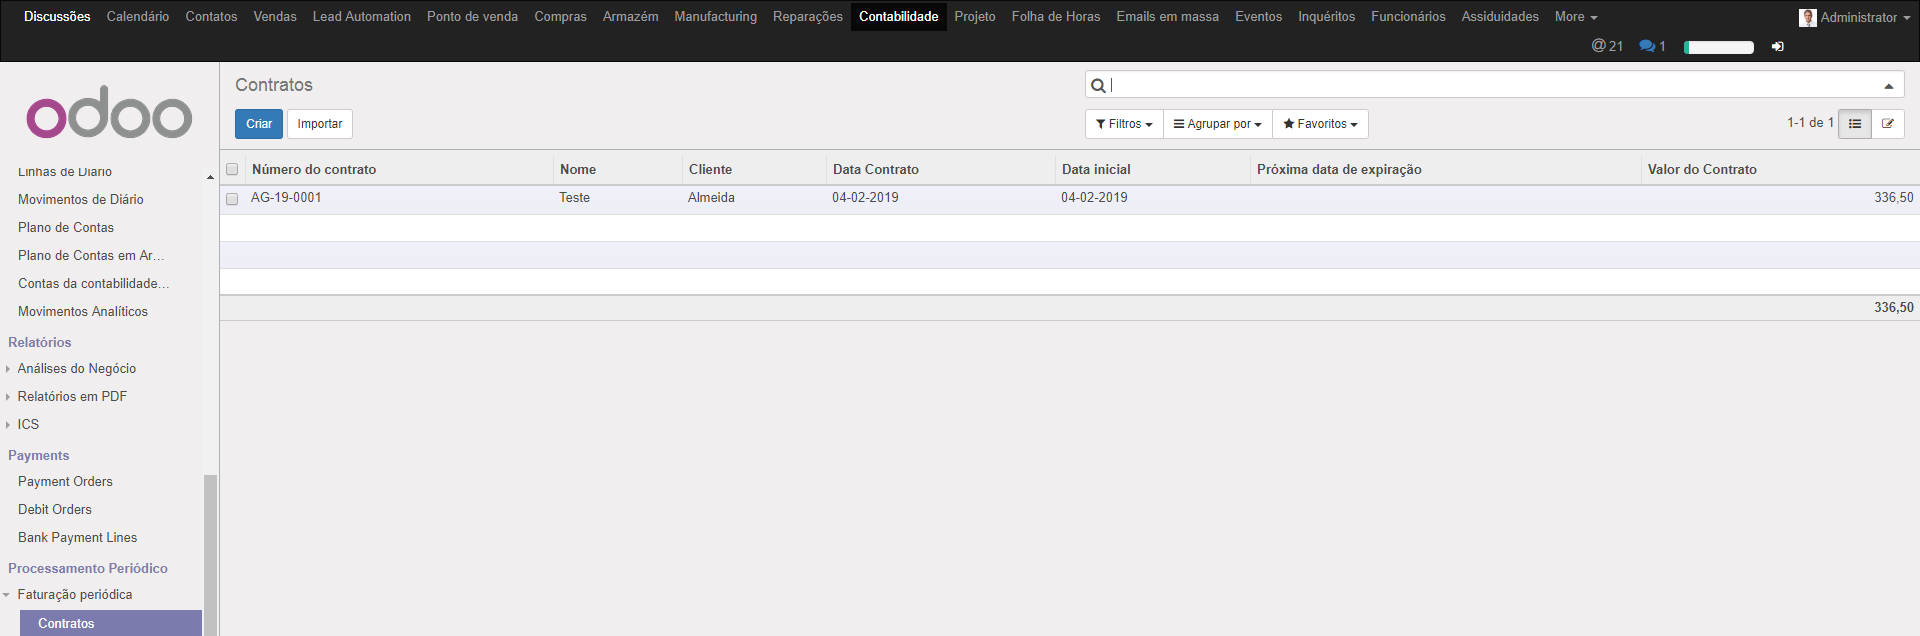This screenshot has height=636, width=1920.
Task: Click the progress bar in top bar
Action: point(1718,47)
